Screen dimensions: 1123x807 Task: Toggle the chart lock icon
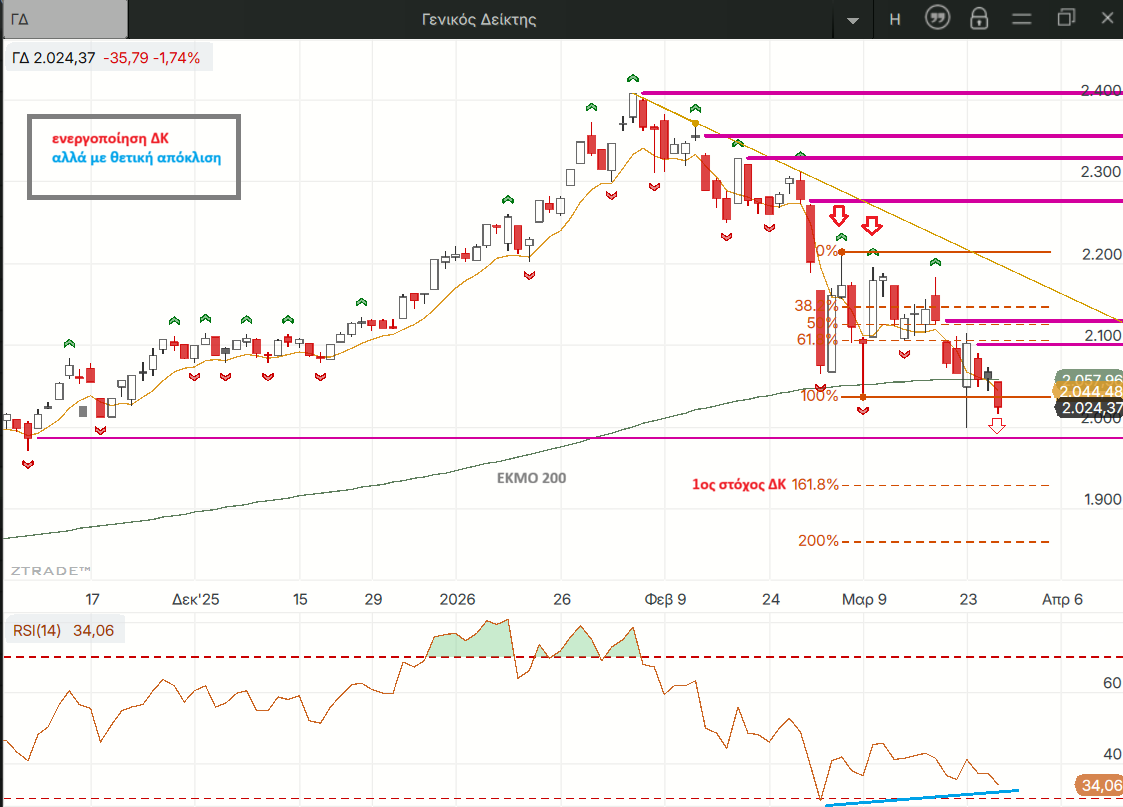(x=979, y=19)
